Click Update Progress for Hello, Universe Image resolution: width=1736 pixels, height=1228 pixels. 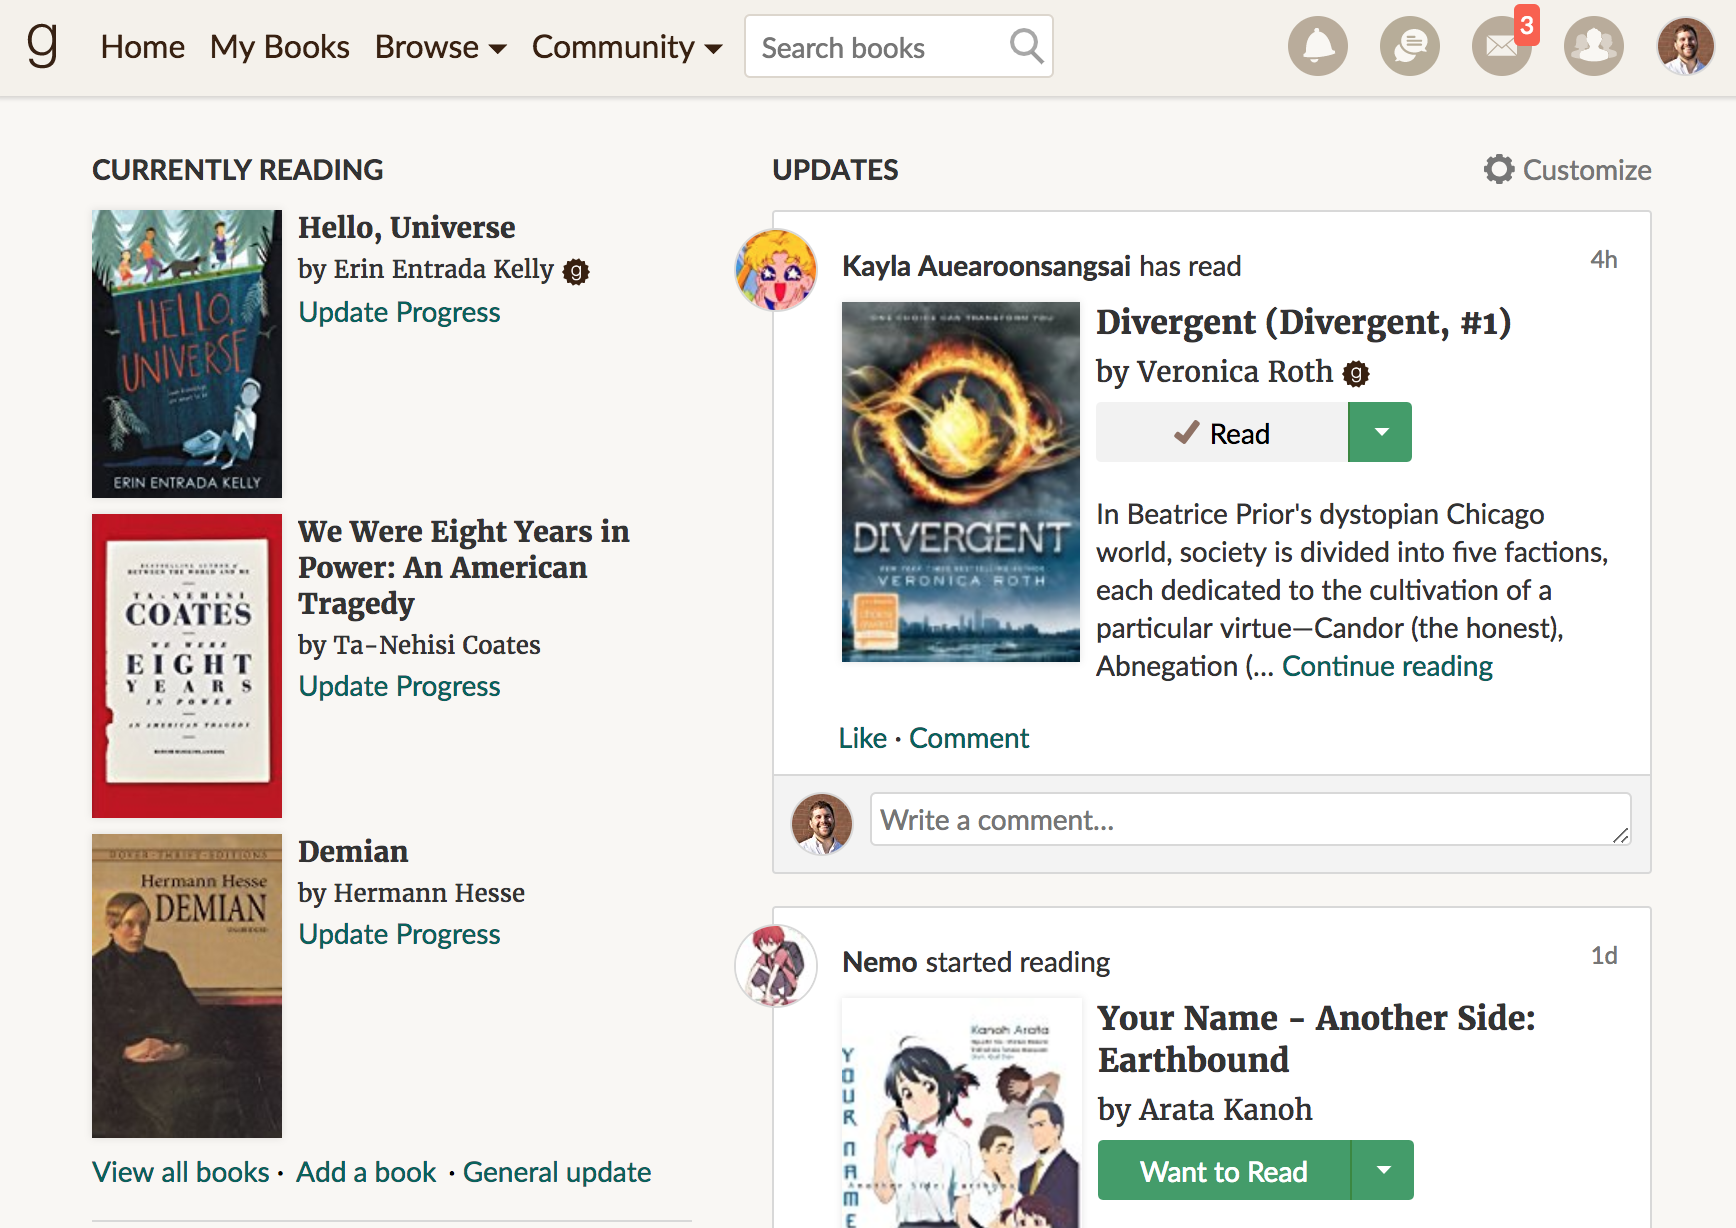[399, 312]
